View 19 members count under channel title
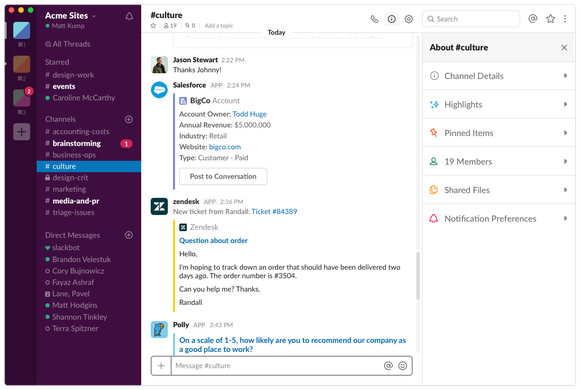Viewport: 580px width, 390px height. (170, 26)
